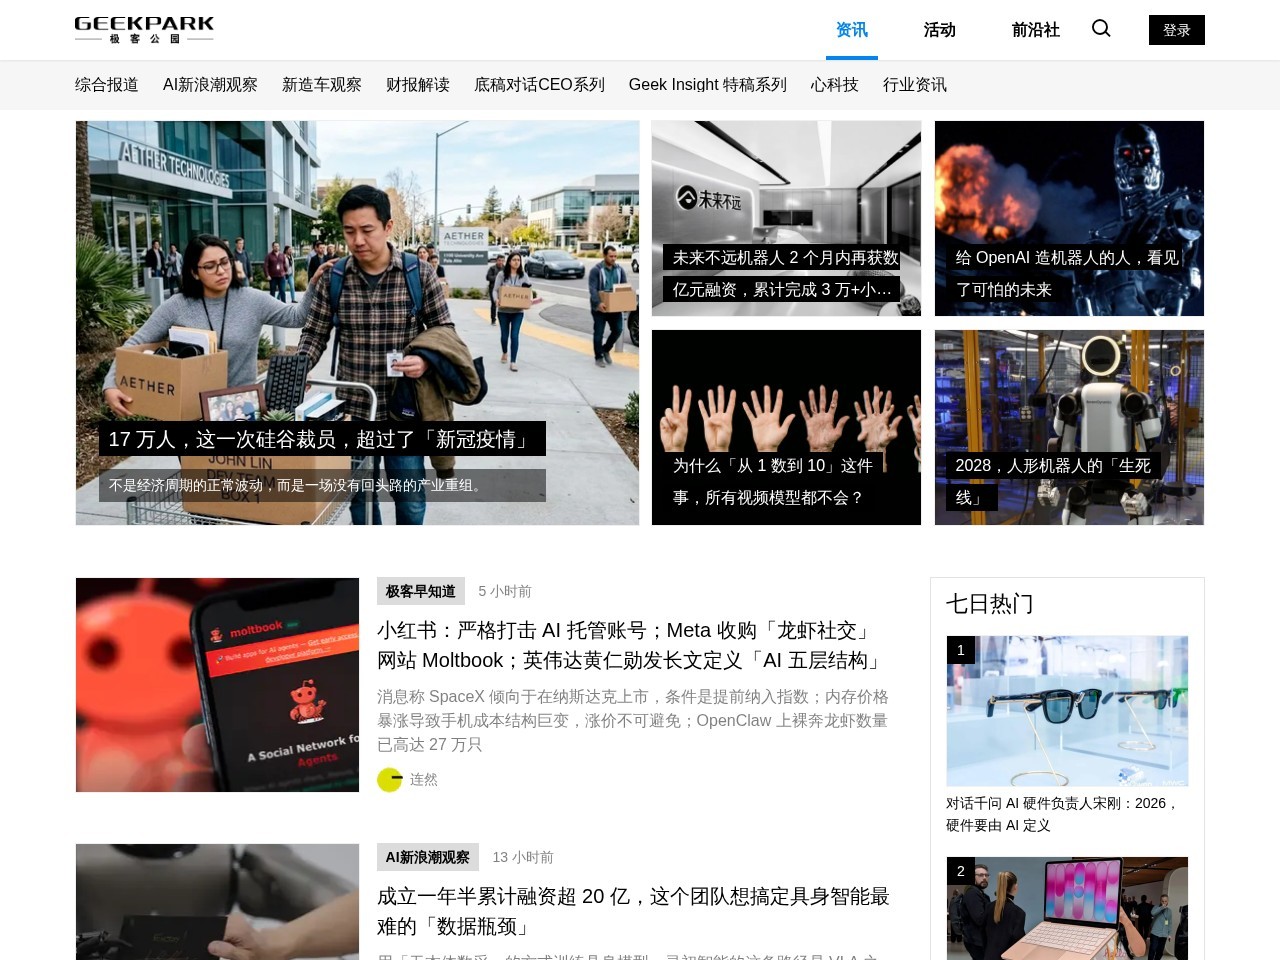Click the GEEKPARK logo

tap(144, 30)
